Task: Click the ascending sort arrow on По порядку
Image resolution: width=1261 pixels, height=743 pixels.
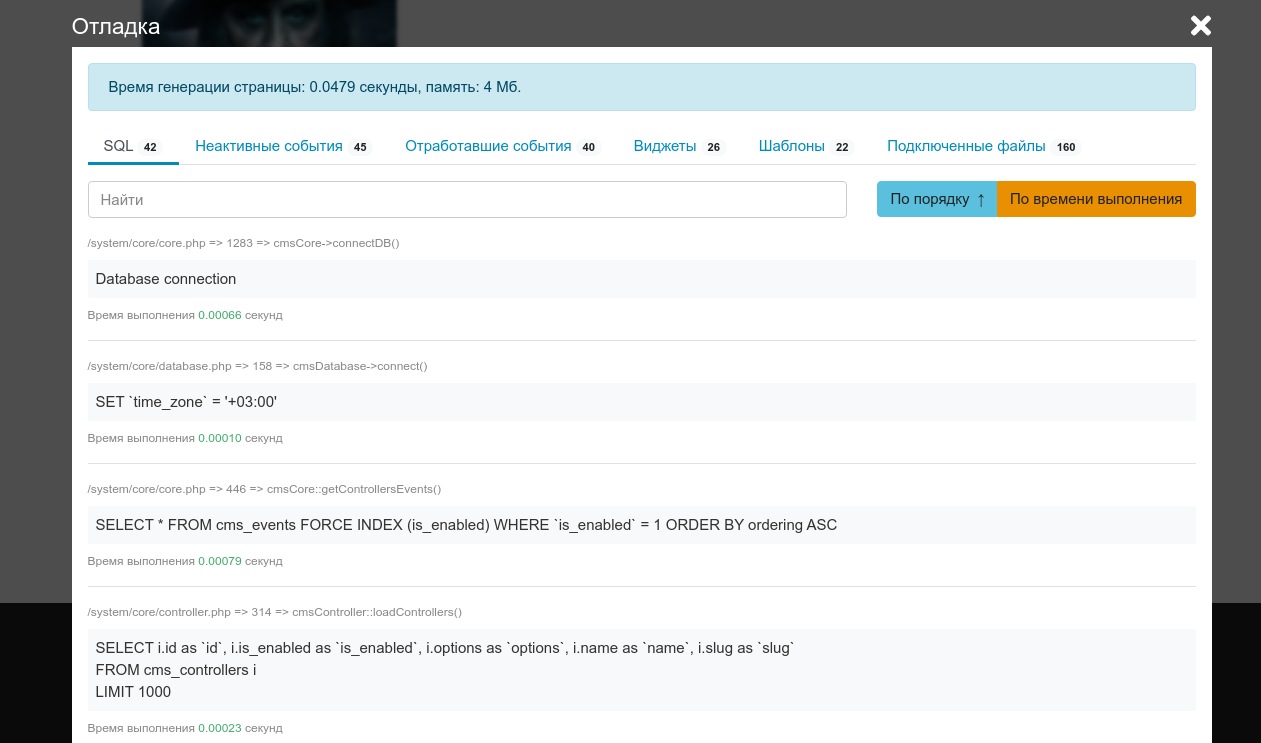Action: (x=980, y=199)
